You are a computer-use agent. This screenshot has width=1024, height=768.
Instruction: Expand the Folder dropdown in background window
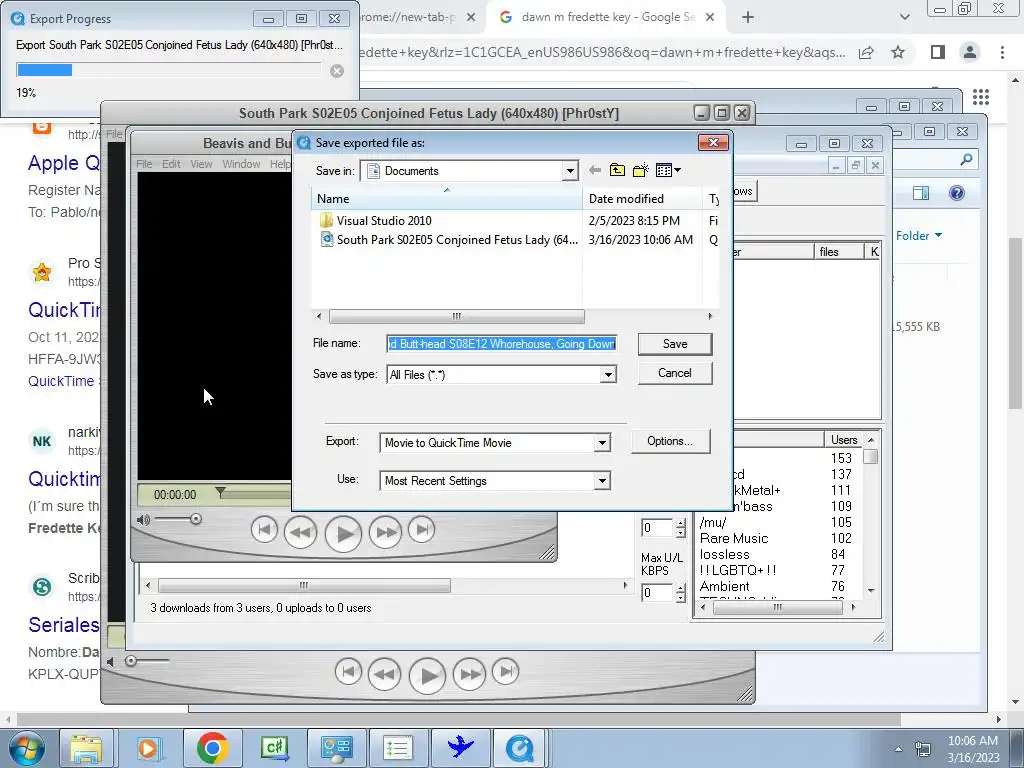(919, 236)
